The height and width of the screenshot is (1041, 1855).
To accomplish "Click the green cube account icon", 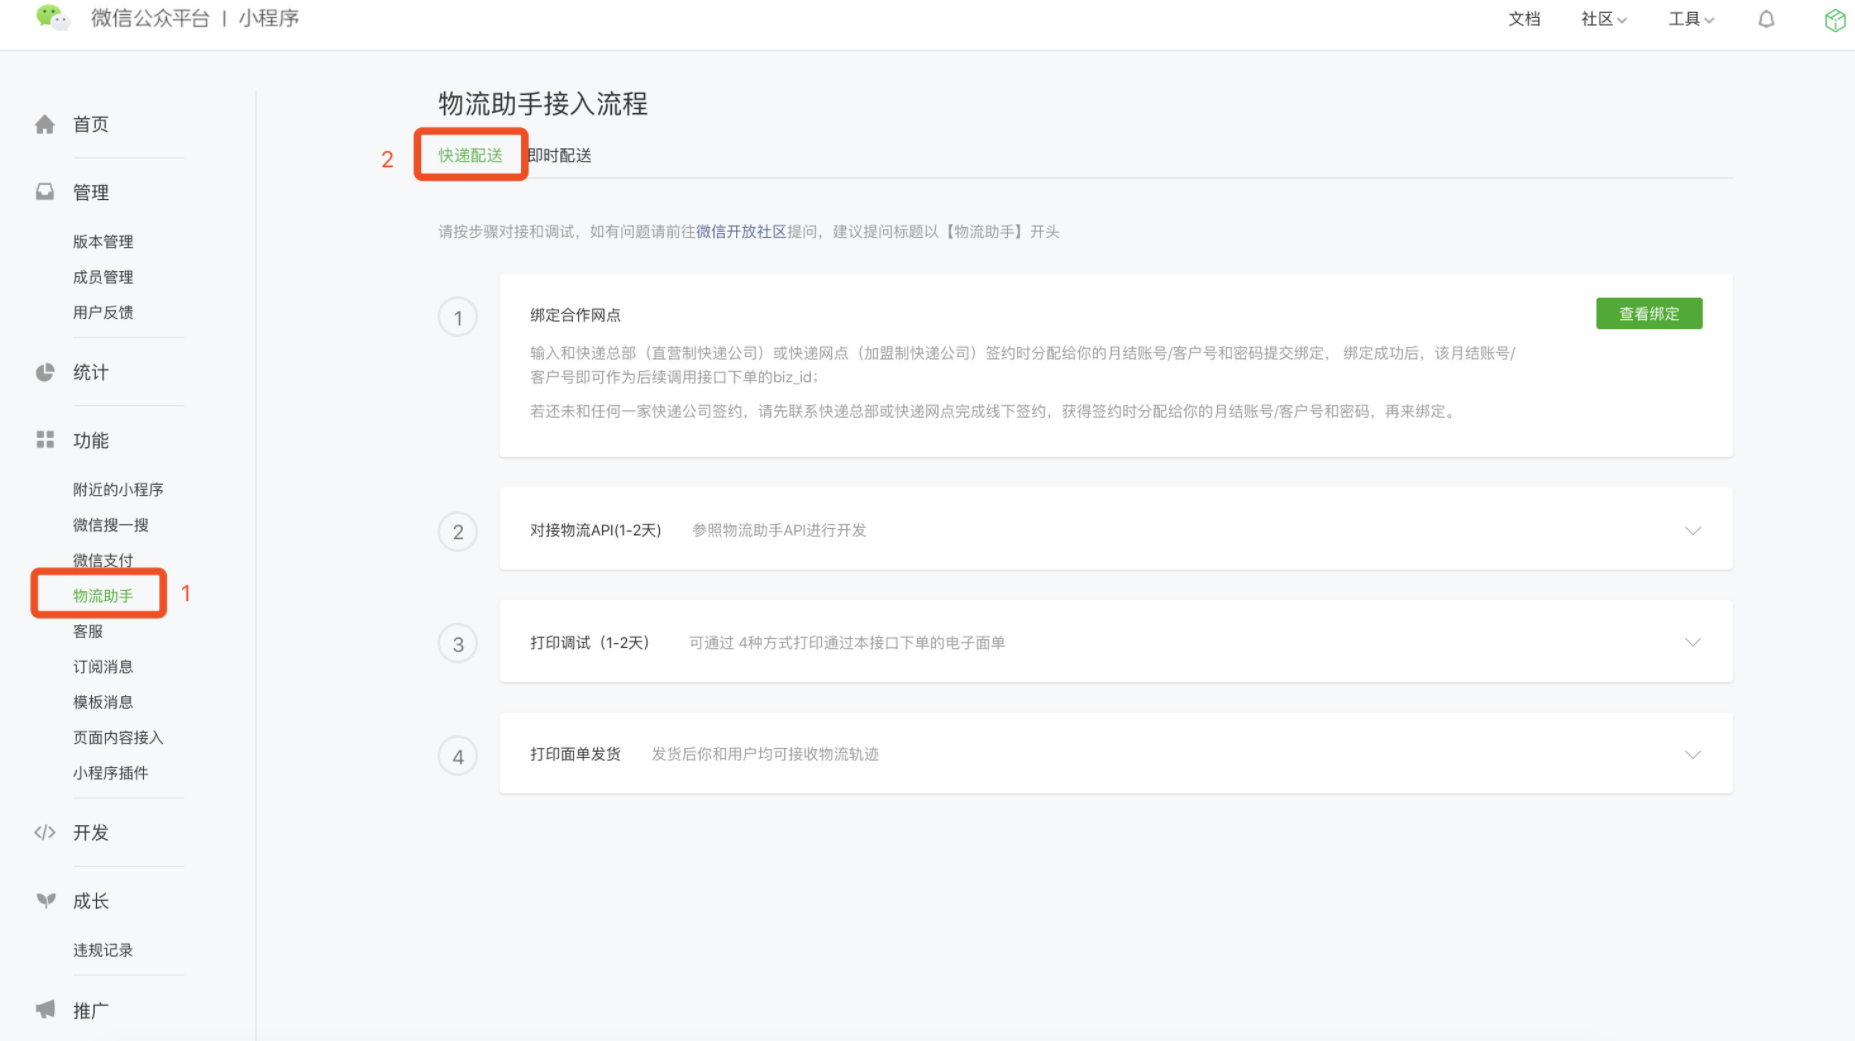I will pos(1834,20).
